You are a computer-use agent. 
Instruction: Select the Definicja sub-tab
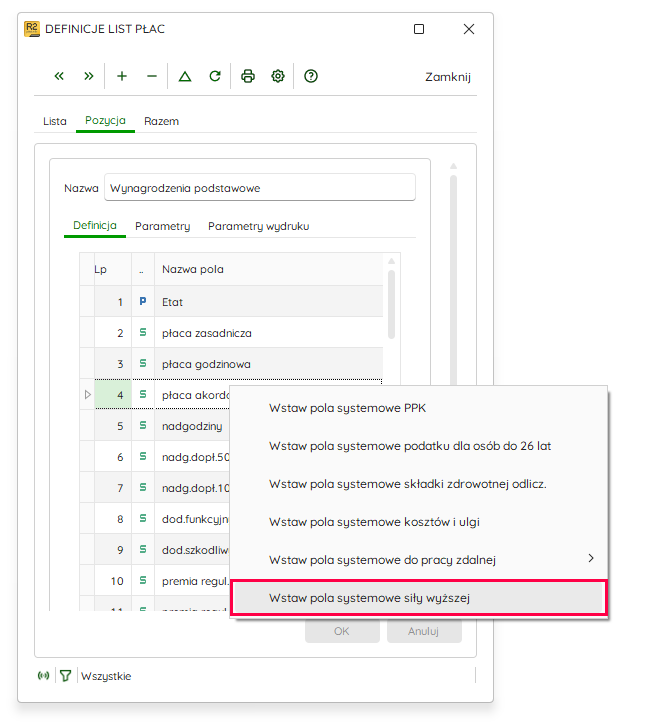[95, 226]
